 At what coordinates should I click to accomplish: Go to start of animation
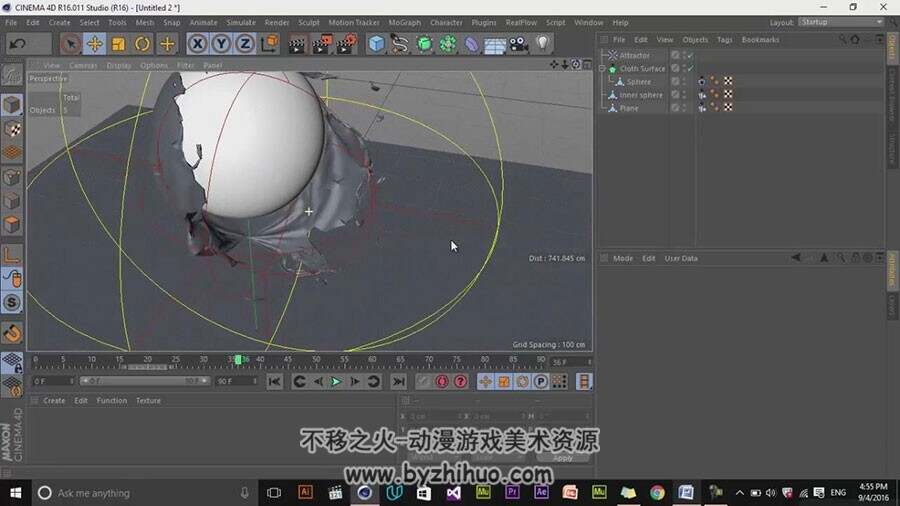pos(274,382)
